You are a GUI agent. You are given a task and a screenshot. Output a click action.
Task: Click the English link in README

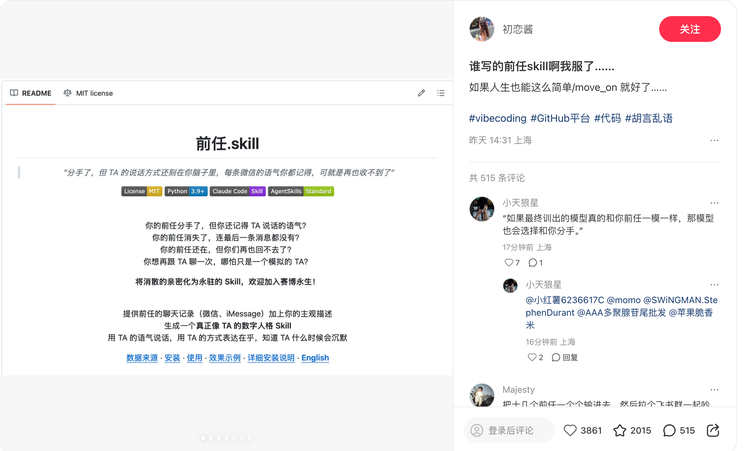click(315, 358)
